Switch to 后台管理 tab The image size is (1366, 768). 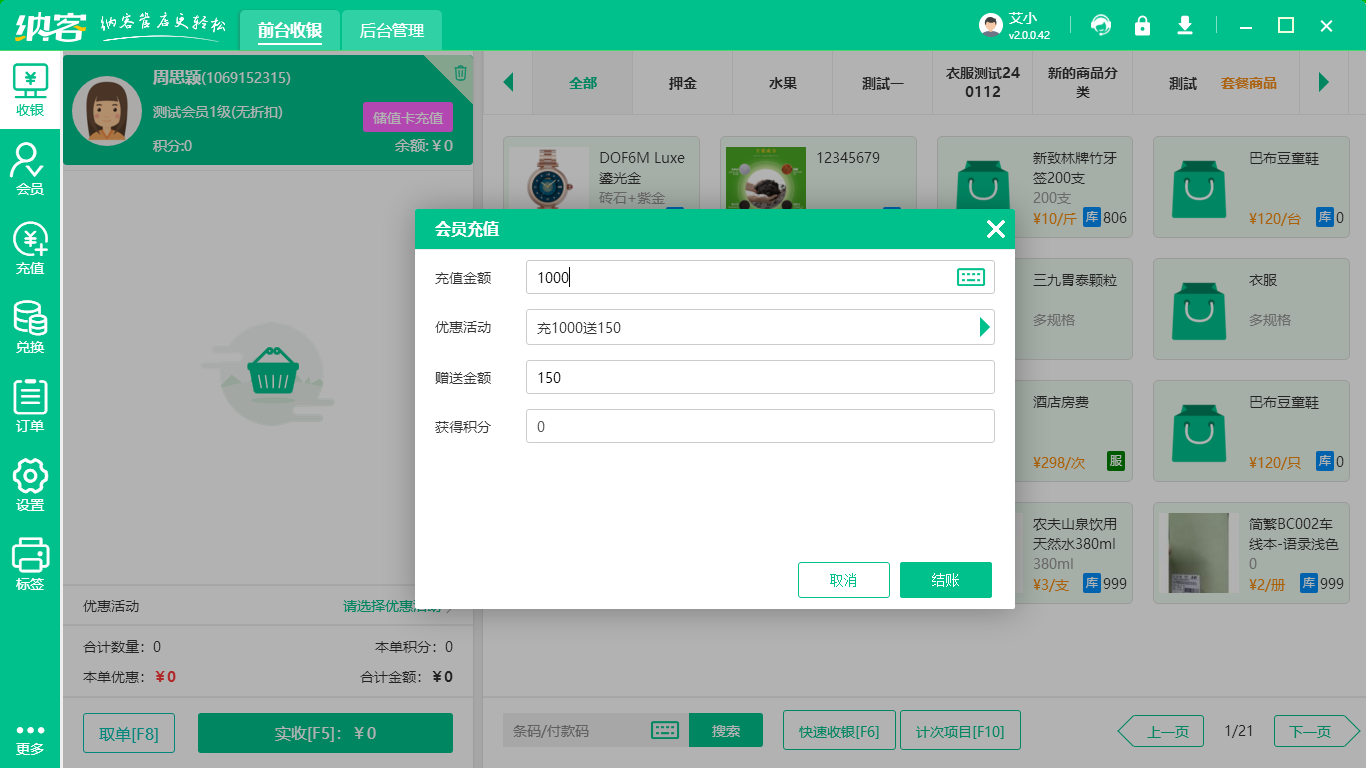[x=392, y=30]
